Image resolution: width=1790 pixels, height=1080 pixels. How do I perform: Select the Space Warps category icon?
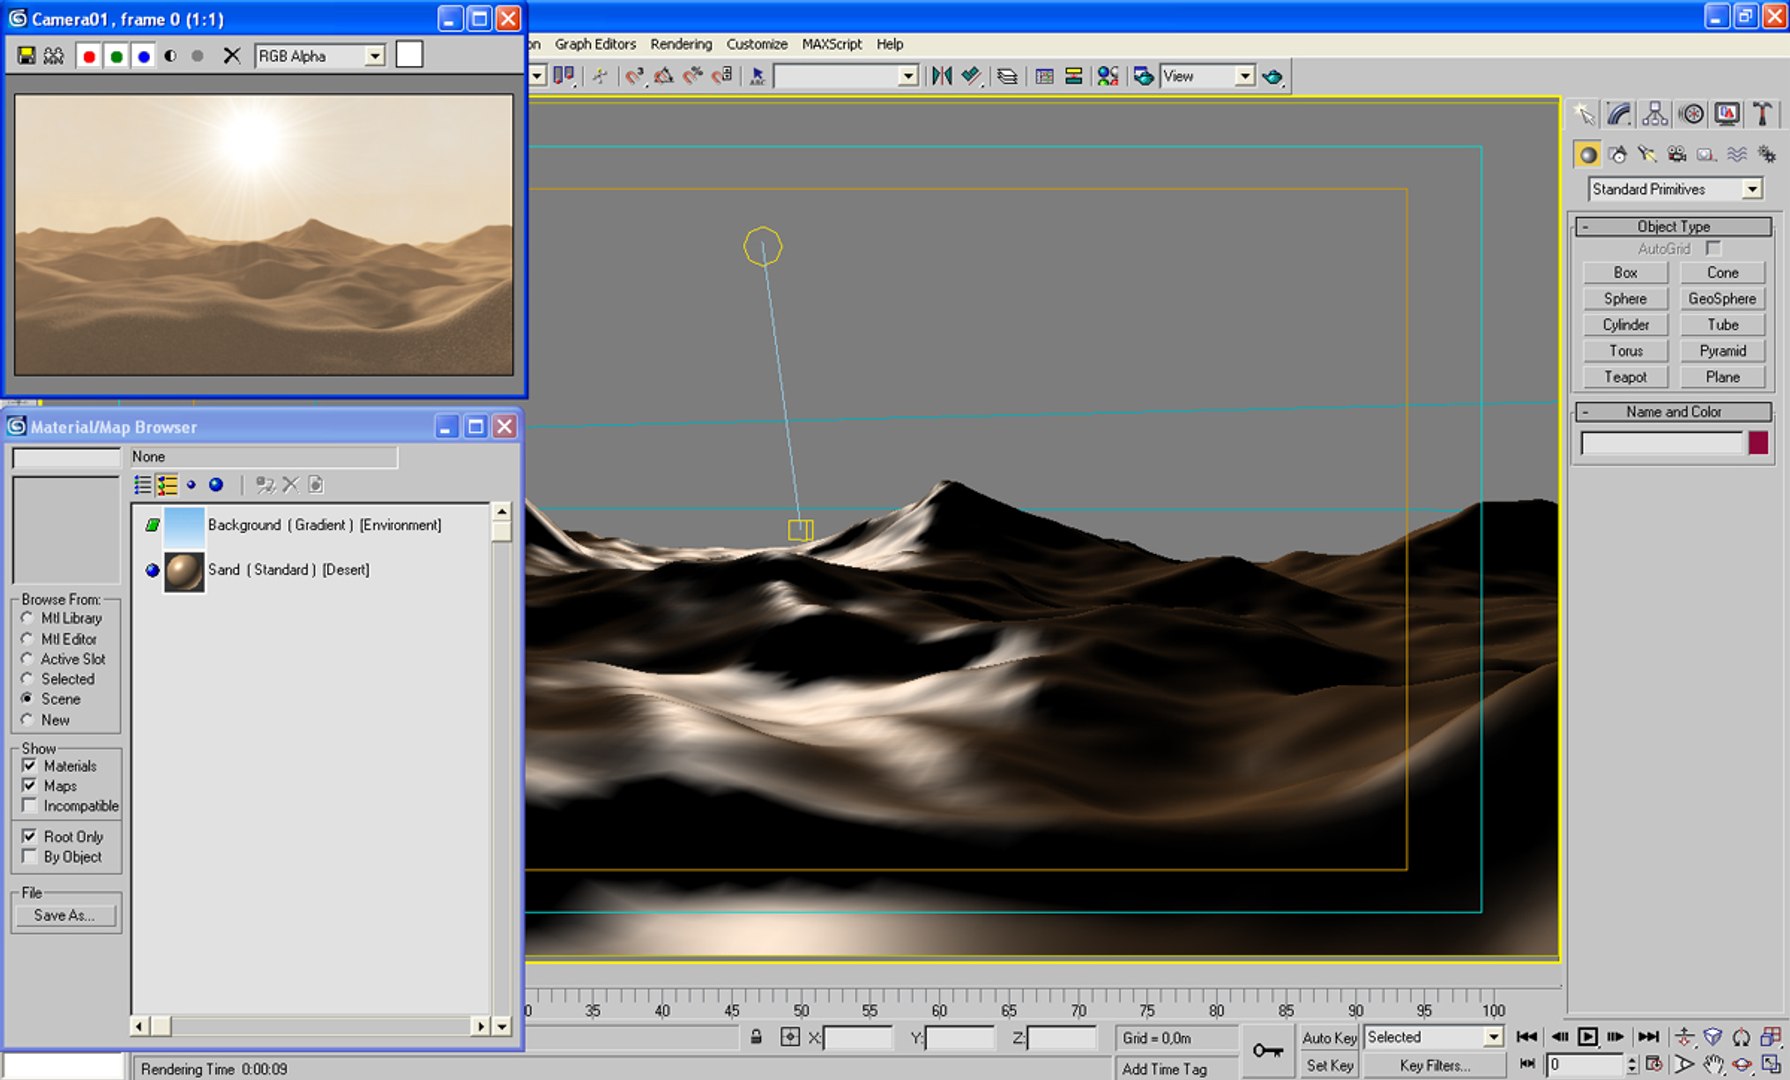[x=1737, y=154]
